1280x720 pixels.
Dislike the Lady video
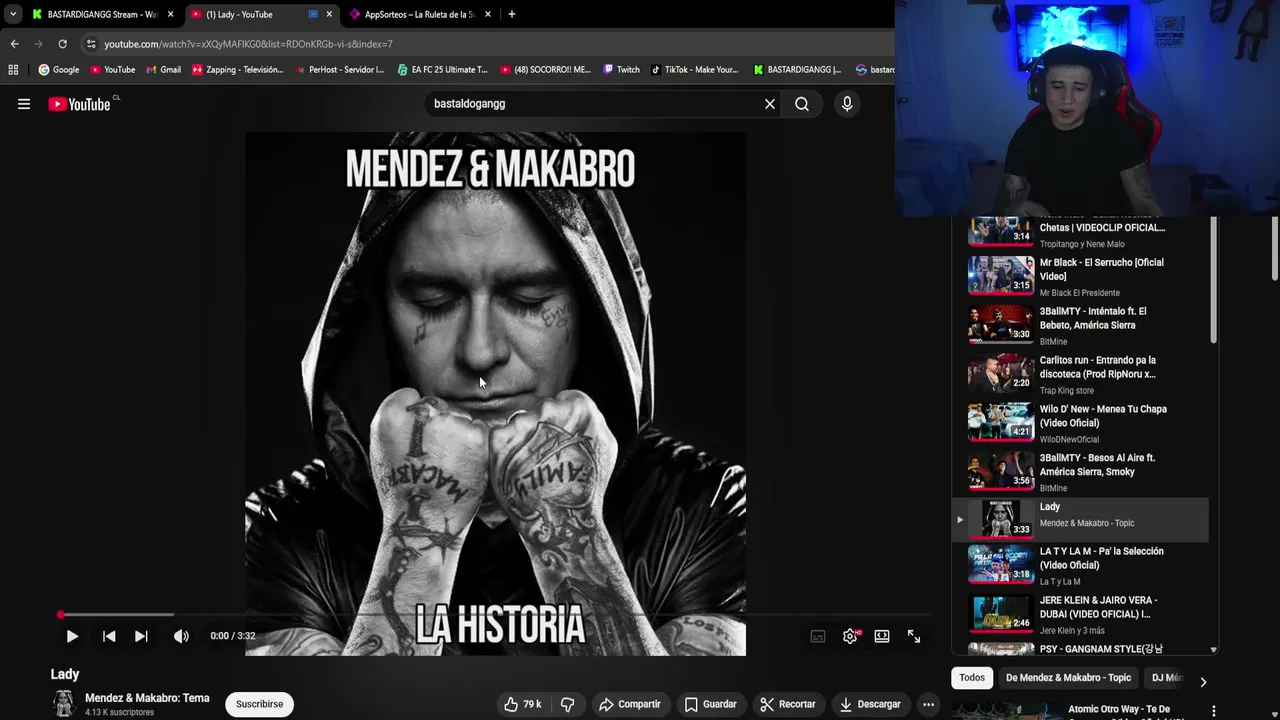click(x=568, y=704)
